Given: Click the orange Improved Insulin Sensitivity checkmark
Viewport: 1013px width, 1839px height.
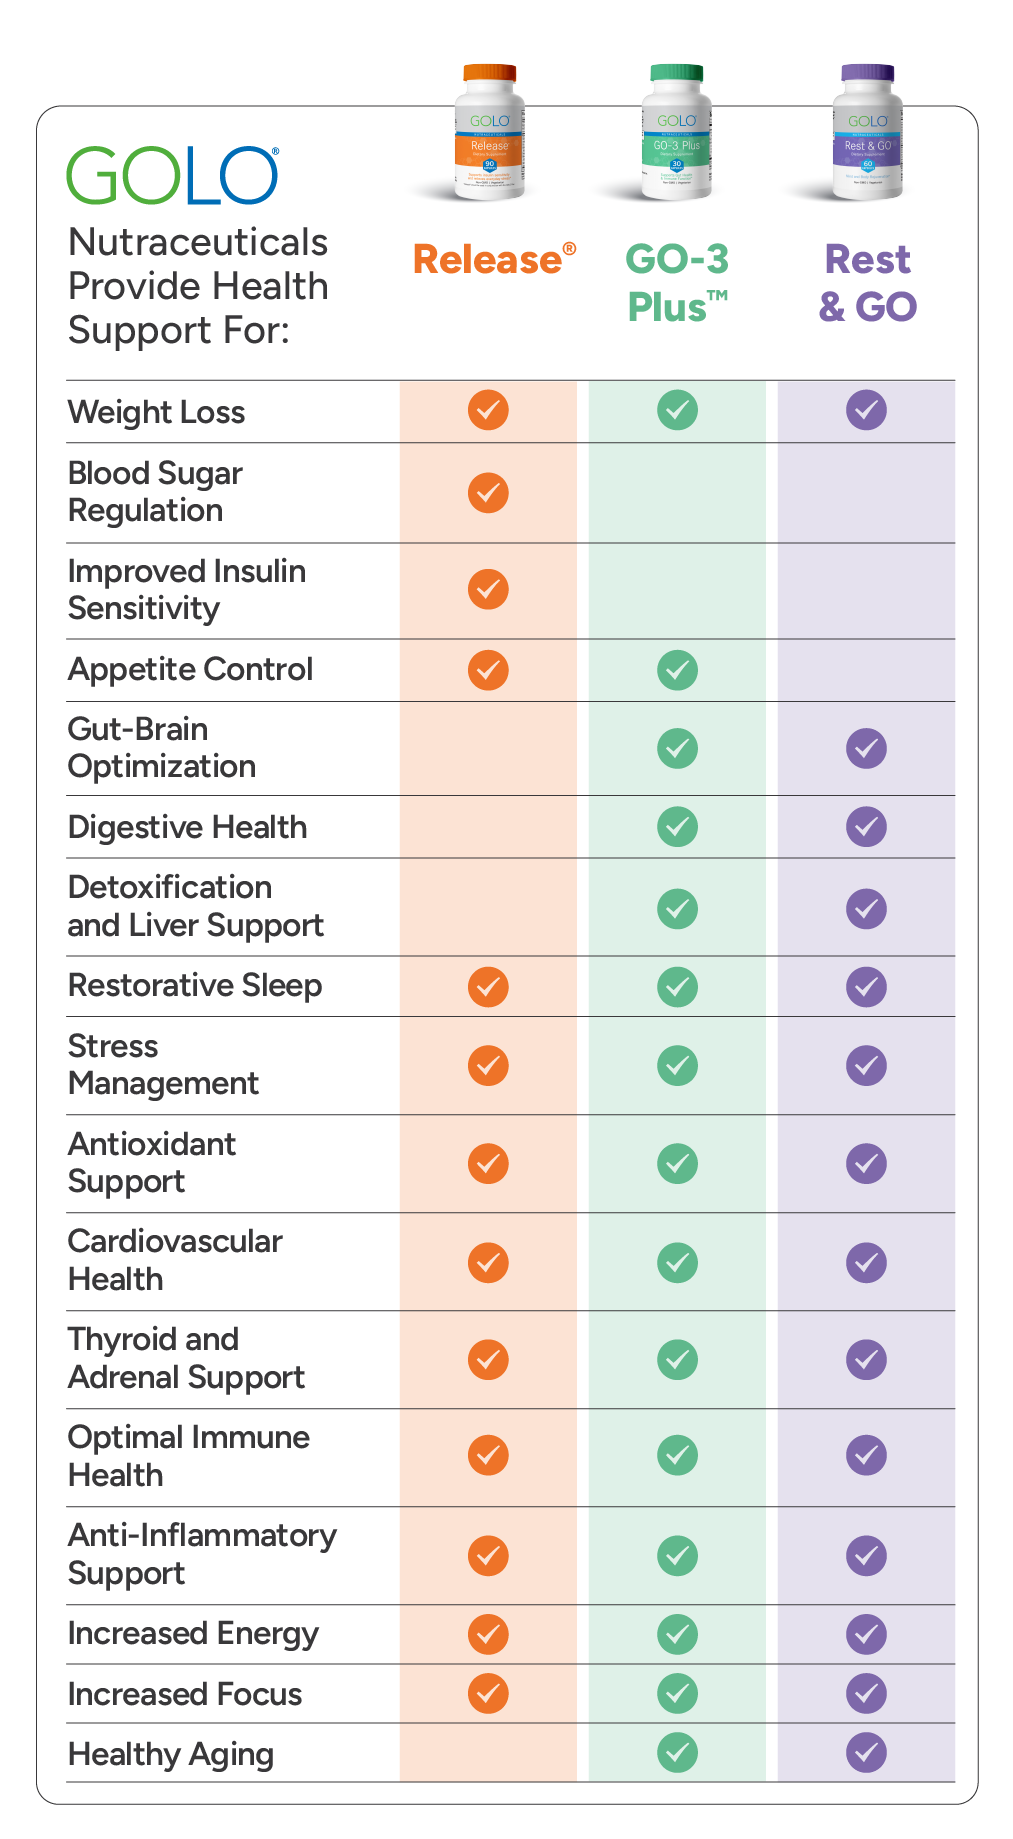Looking at the screenshot, I should pyautogui.click(x=488, y=589).
